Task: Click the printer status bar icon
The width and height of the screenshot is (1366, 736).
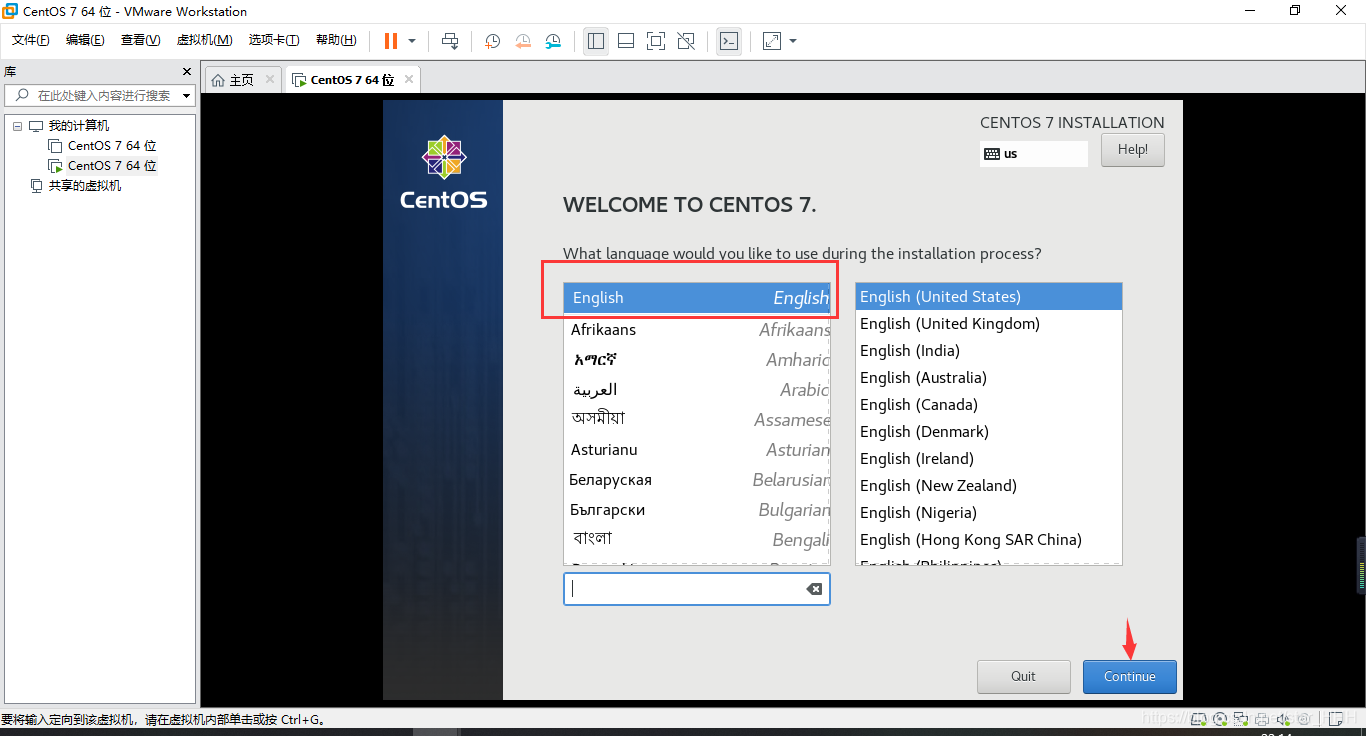Action: tap(1262, 718)
